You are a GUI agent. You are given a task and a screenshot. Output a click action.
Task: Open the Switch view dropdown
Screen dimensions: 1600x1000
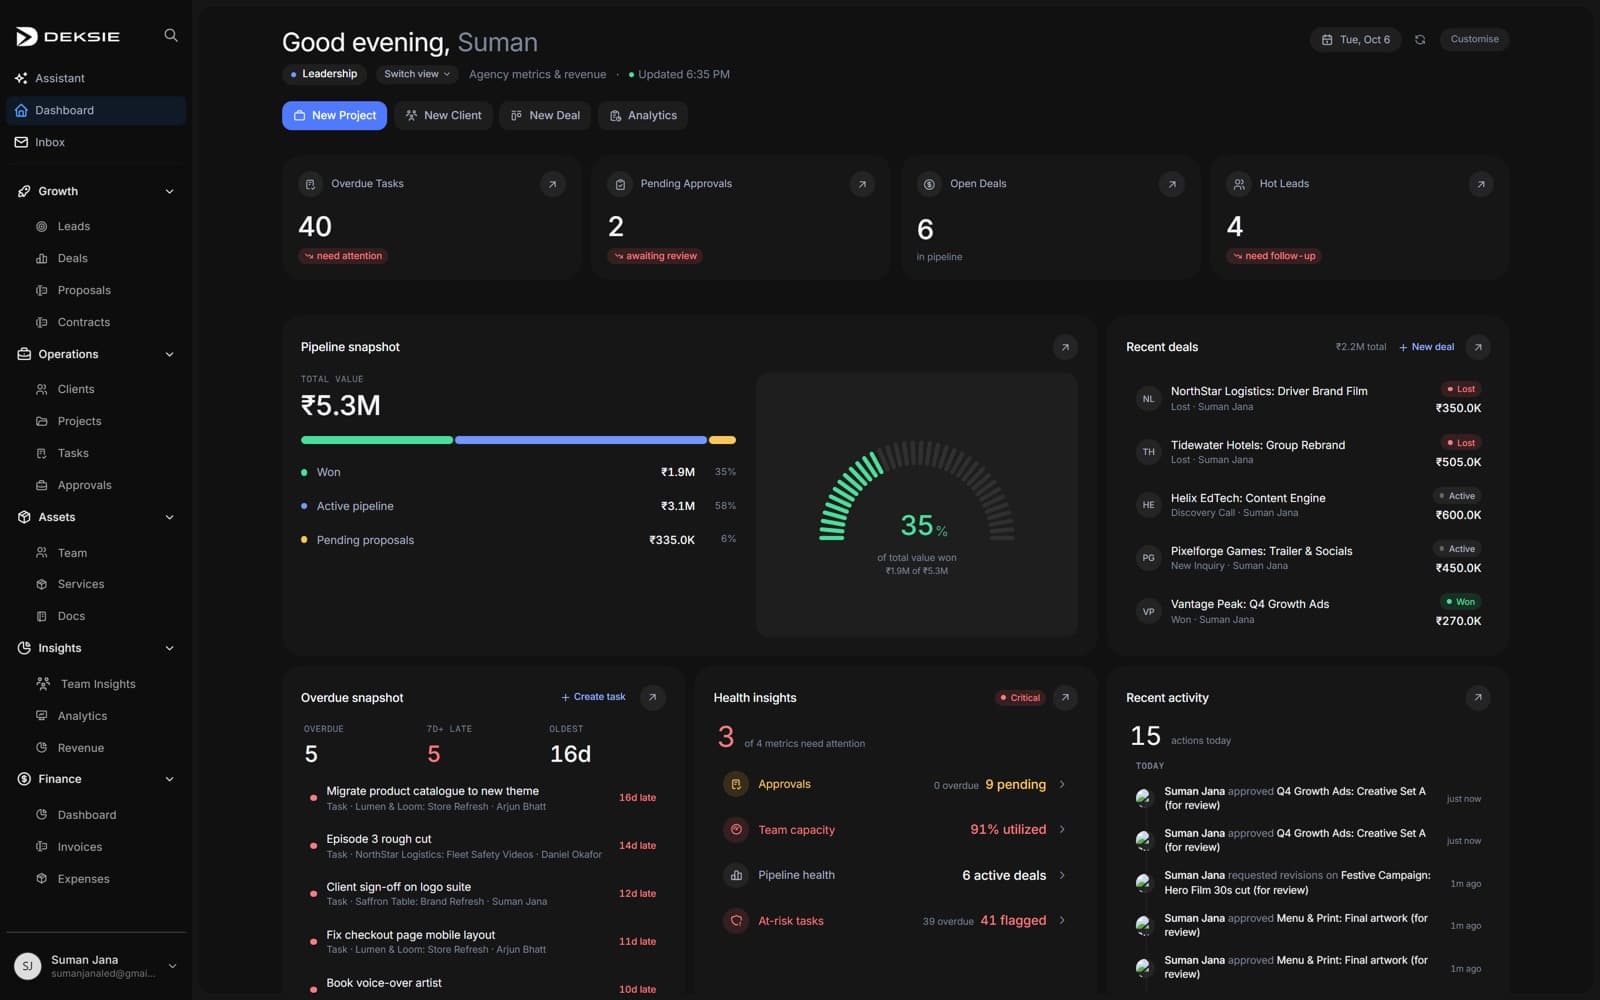[417, 74]
